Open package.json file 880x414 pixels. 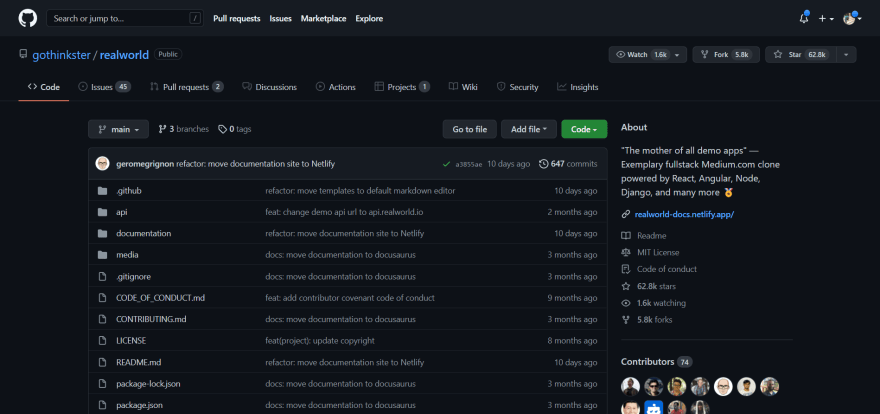point(140,405)
